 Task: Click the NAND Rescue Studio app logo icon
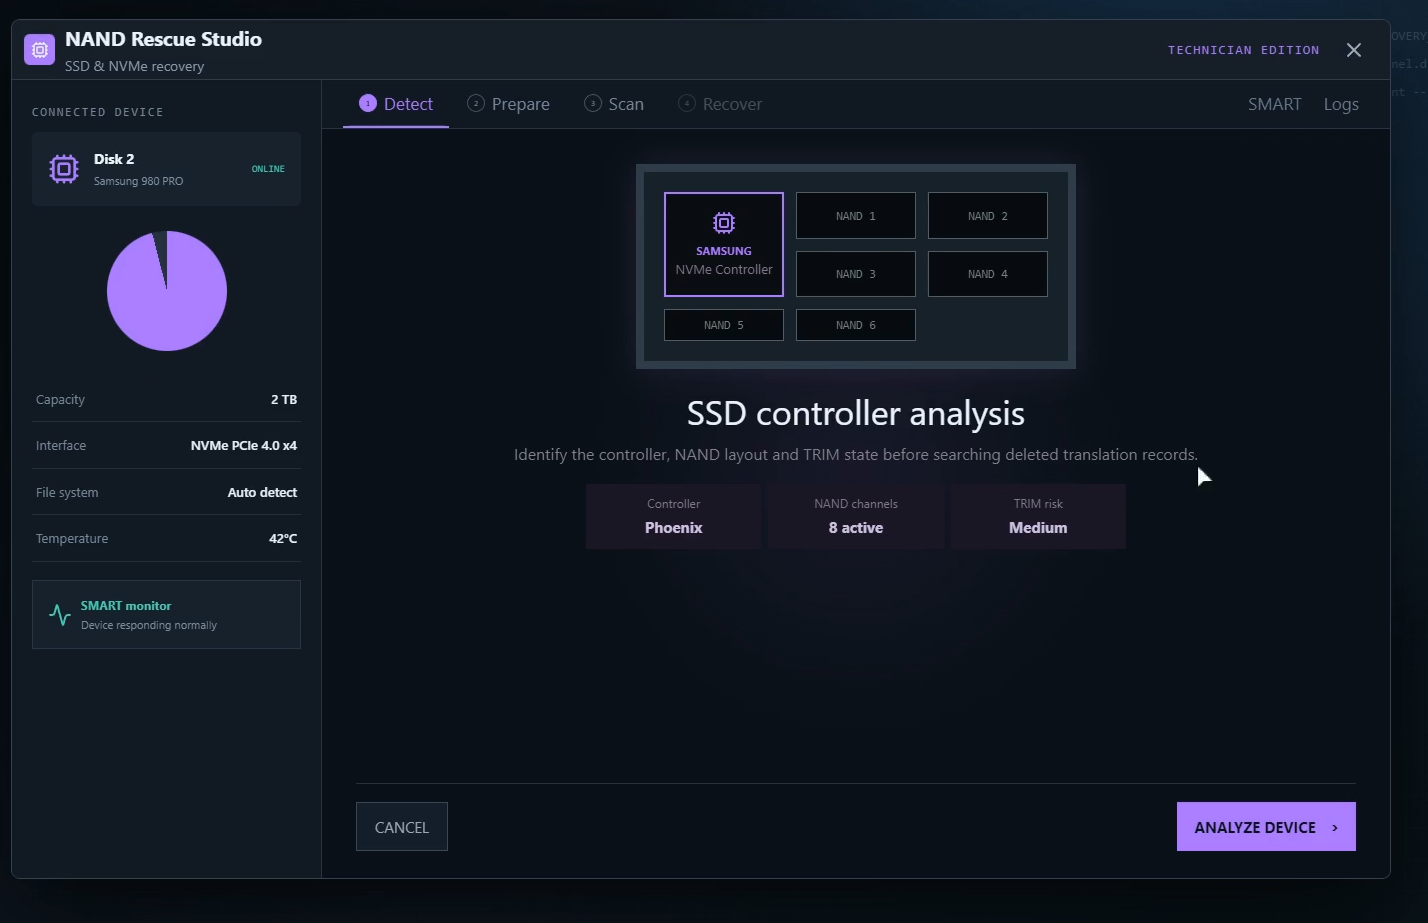(x=40, y=49)
